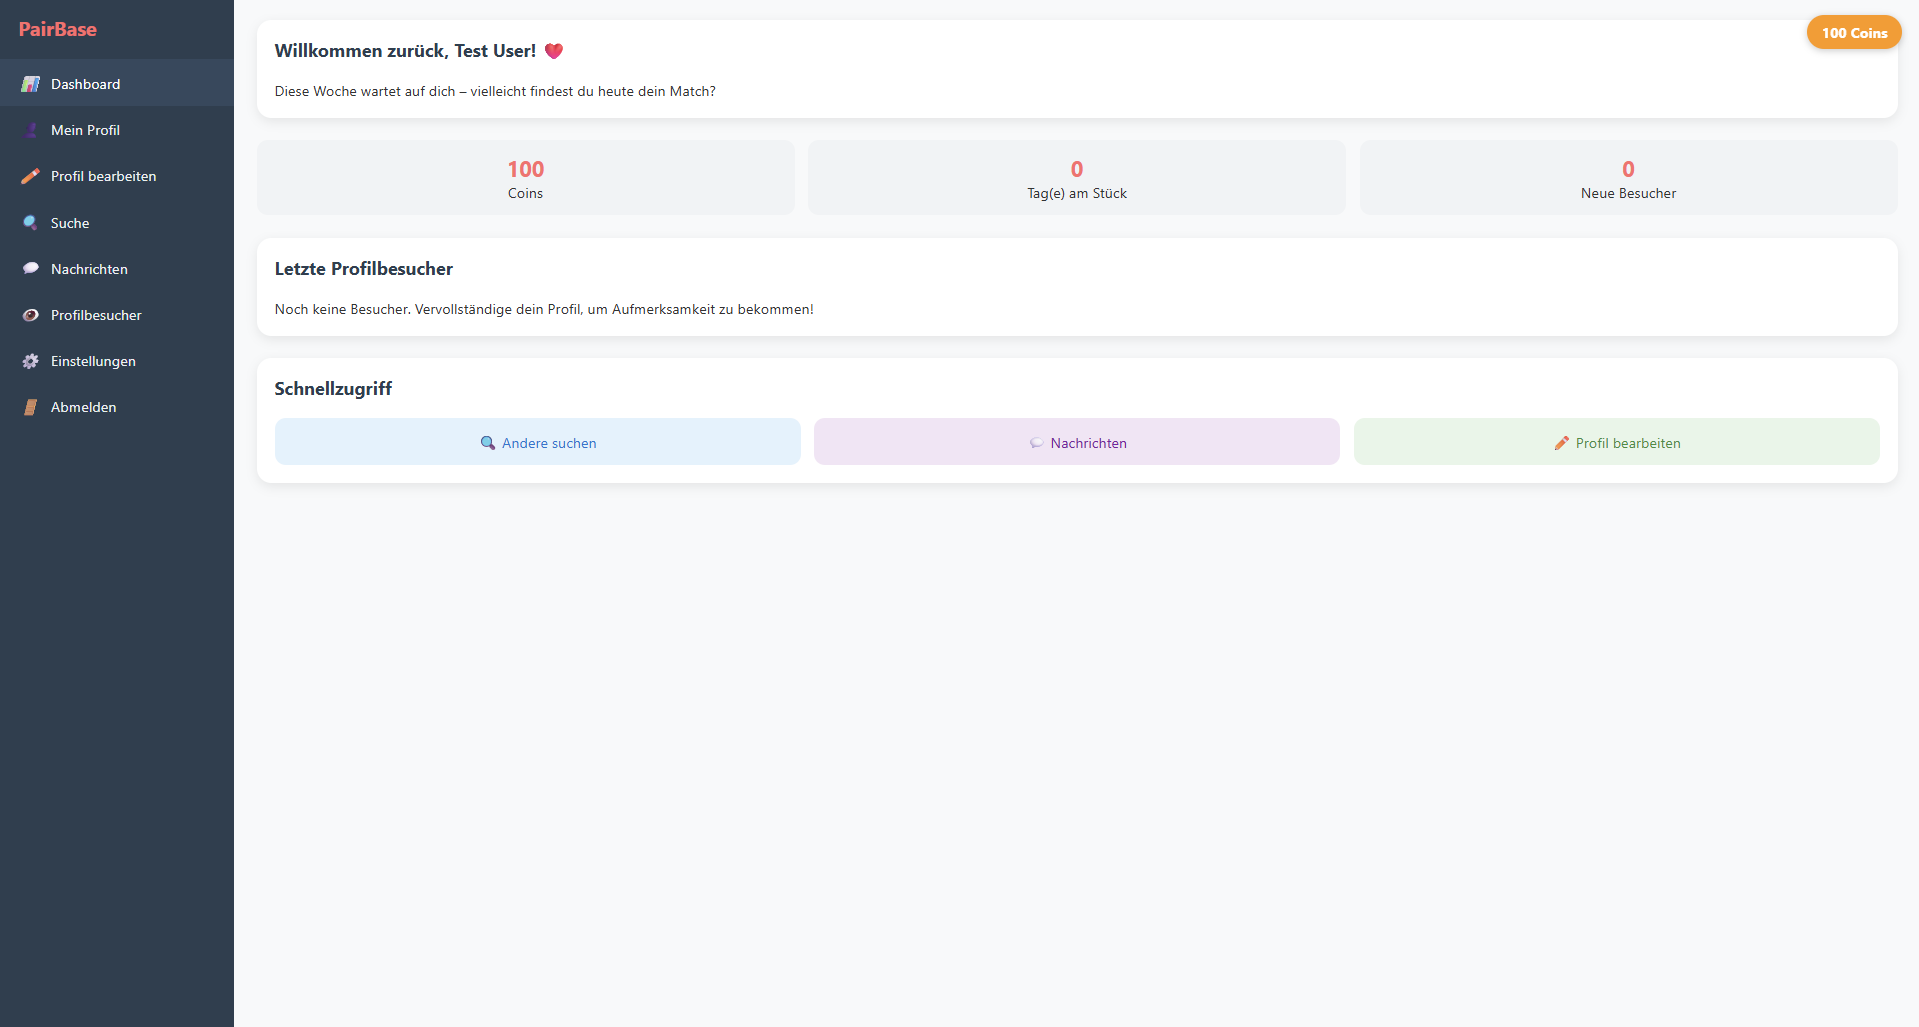1919x1027 pixels.
Task: Select the search icon inside Andere suchen
Action: pyautogui.click(x=488, y=442)
